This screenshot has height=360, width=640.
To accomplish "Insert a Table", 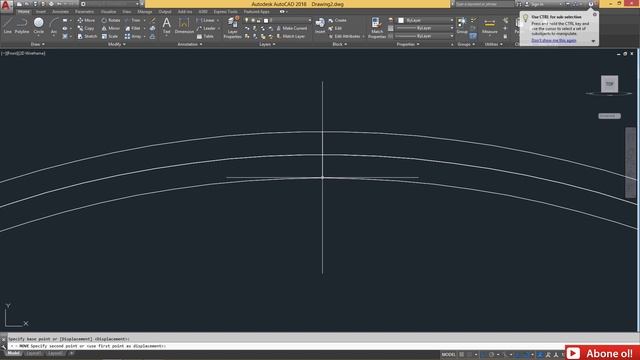I will [205, 36].
